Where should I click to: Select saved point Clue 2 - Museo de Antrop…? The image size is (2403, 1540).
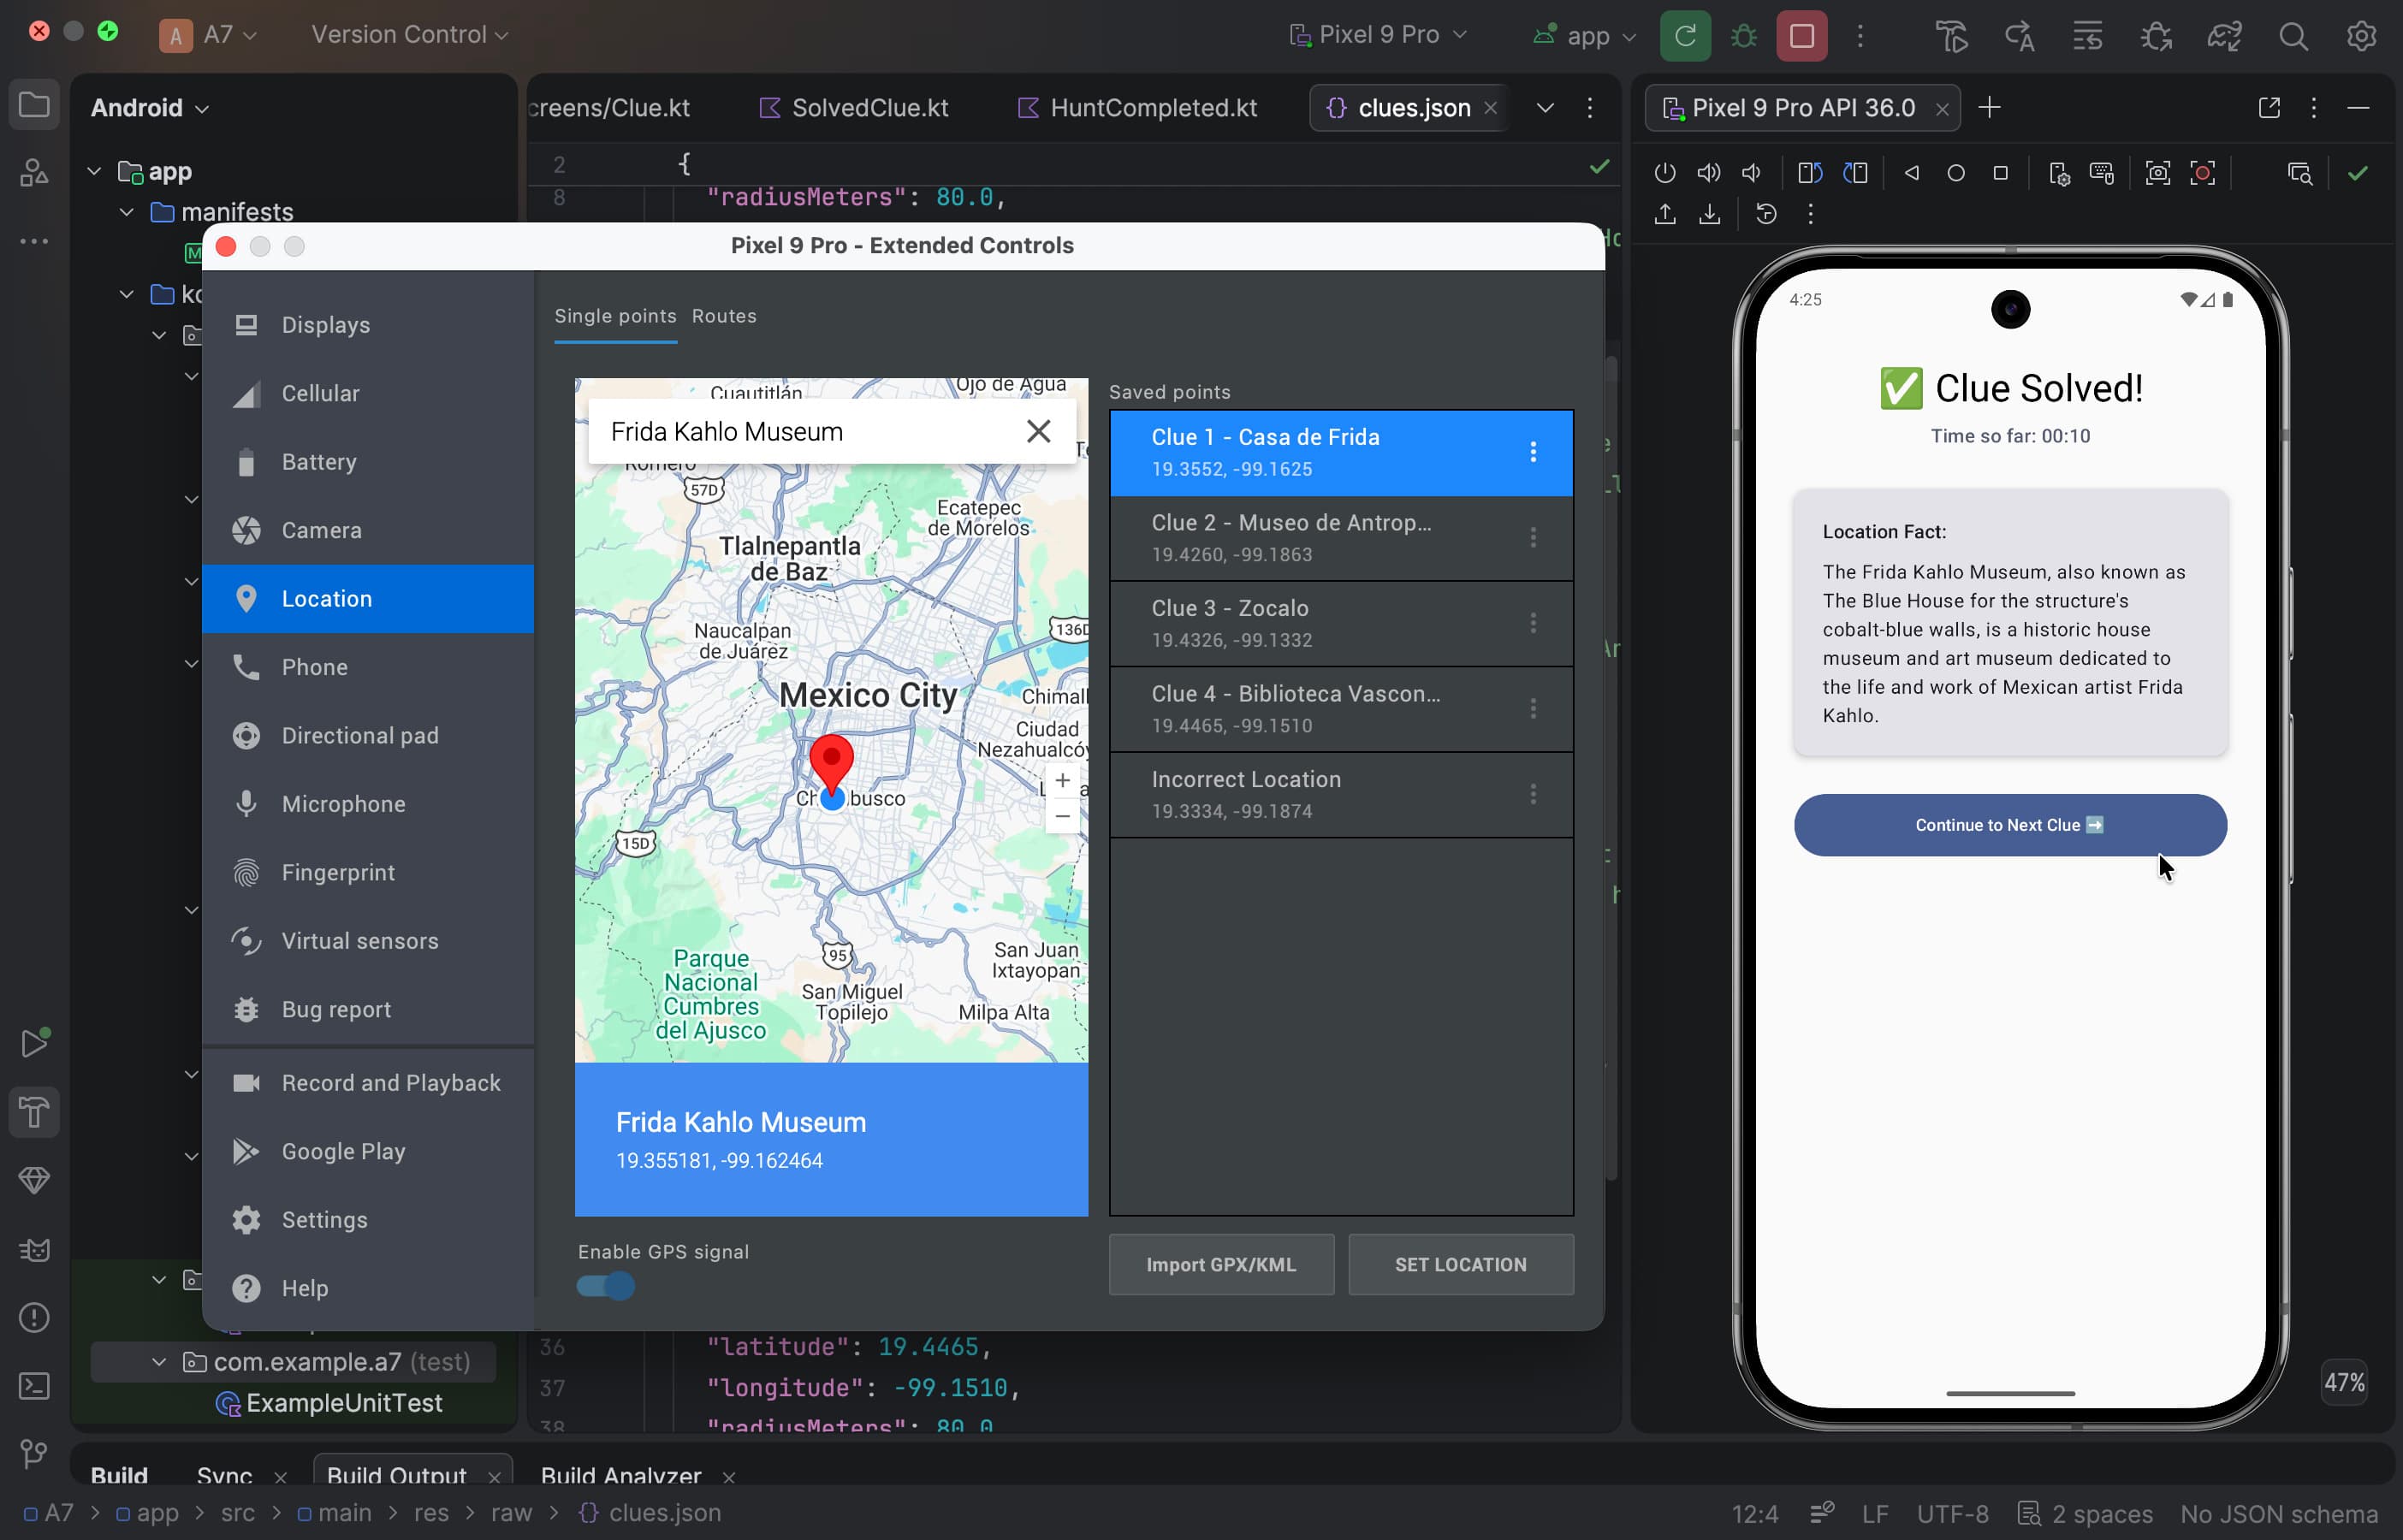pos(1341,538)
